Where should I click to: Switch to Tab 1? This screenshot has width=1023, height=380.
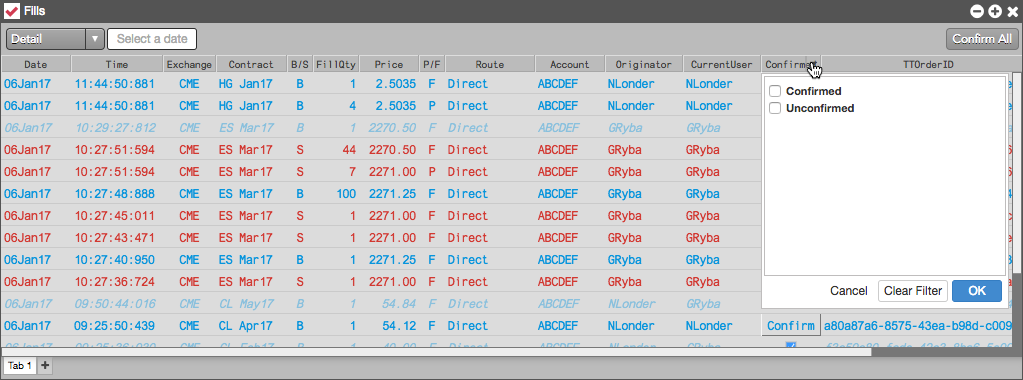(20, 366)
